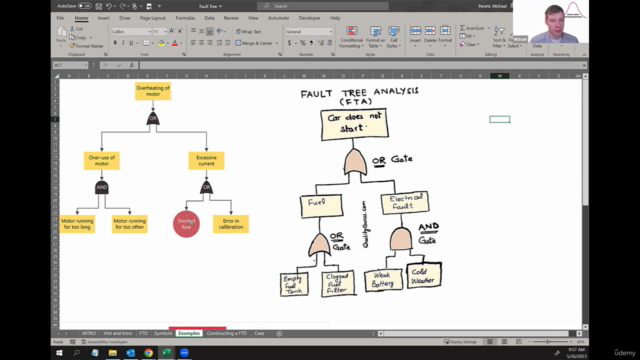Click the Increase Font Size icon

(172, 31)
